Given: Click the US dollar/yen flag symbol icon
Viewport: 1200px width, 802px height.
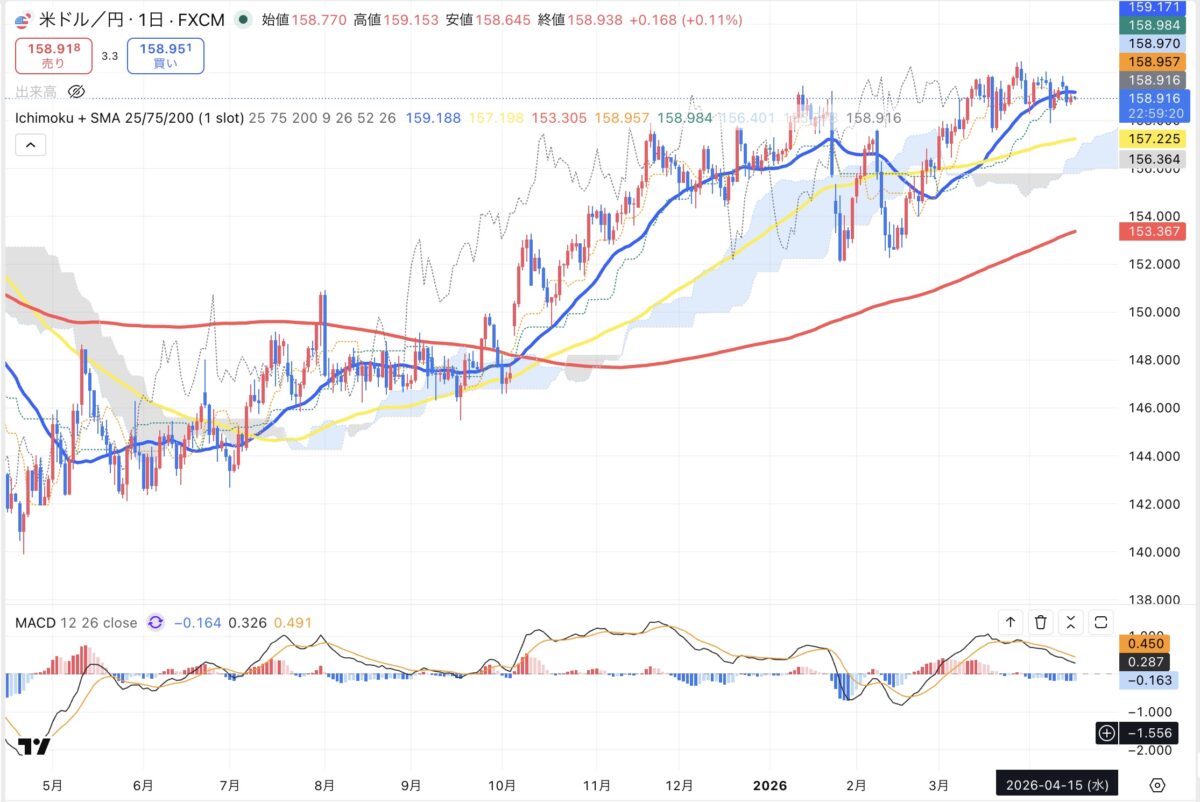Looking at the screenshot, I should (x=23, y=19).
